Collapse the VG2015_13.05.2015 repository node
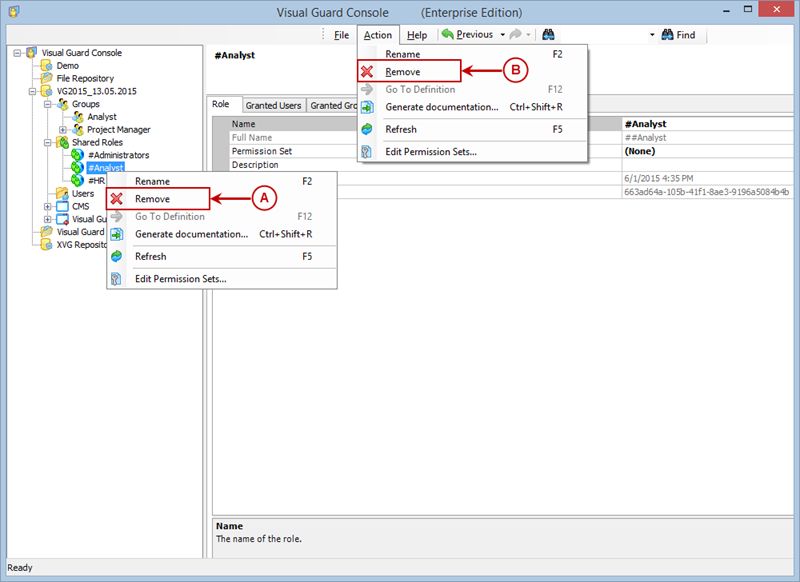Image resolution: width=800 pixels, height=582 pixels. coord(32,91)
